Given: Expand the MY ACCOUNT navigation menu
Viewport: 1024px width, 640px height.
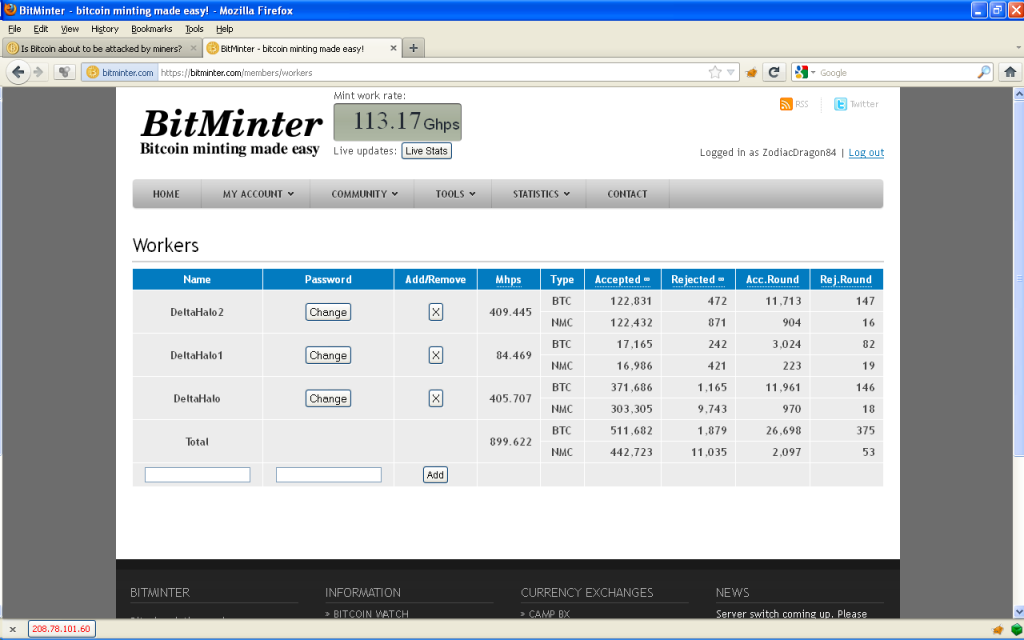Looking at the screenshot, I should tap(258, 194).
